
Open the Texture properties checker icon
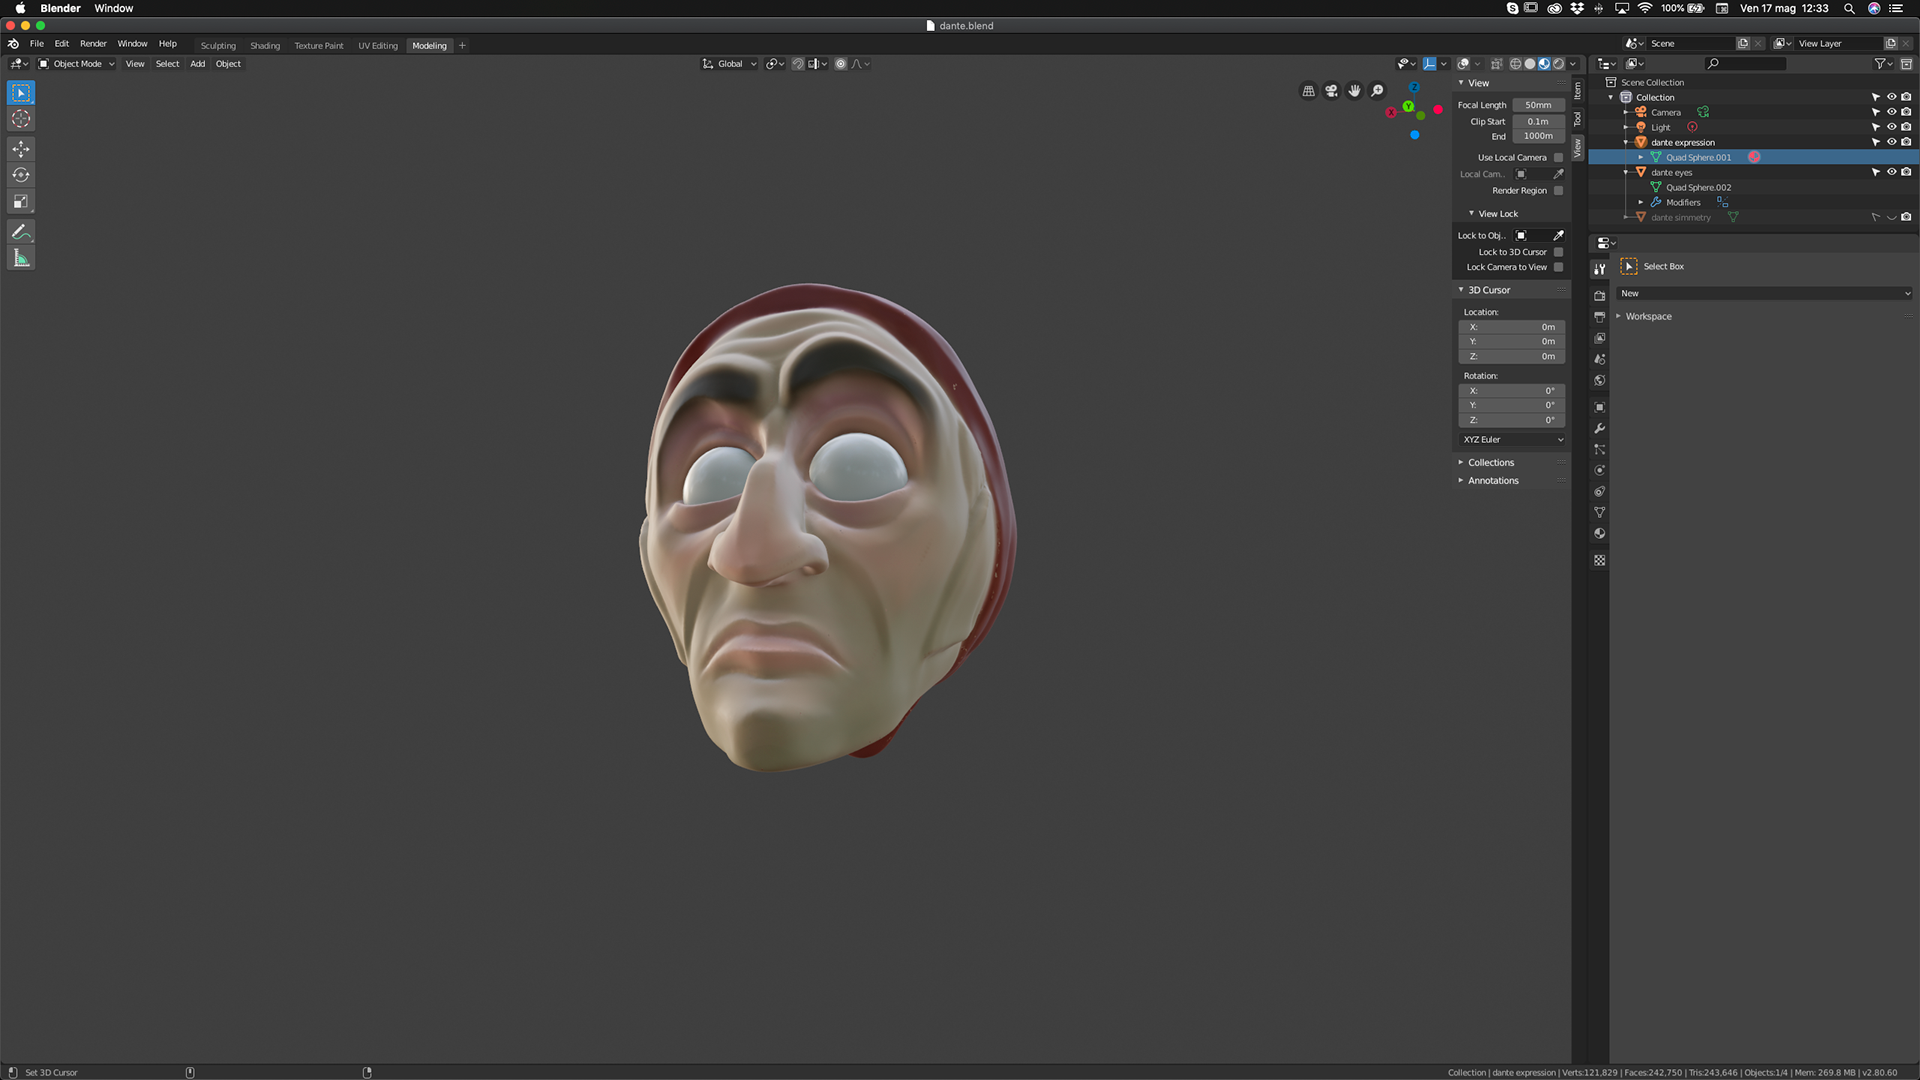(1600, 560)
